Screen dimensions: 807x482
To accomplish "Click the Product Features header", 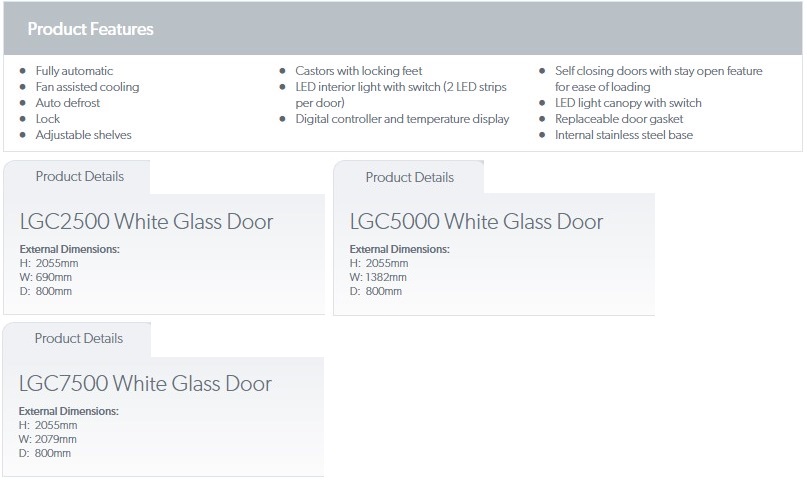I will tap(91, 29).
